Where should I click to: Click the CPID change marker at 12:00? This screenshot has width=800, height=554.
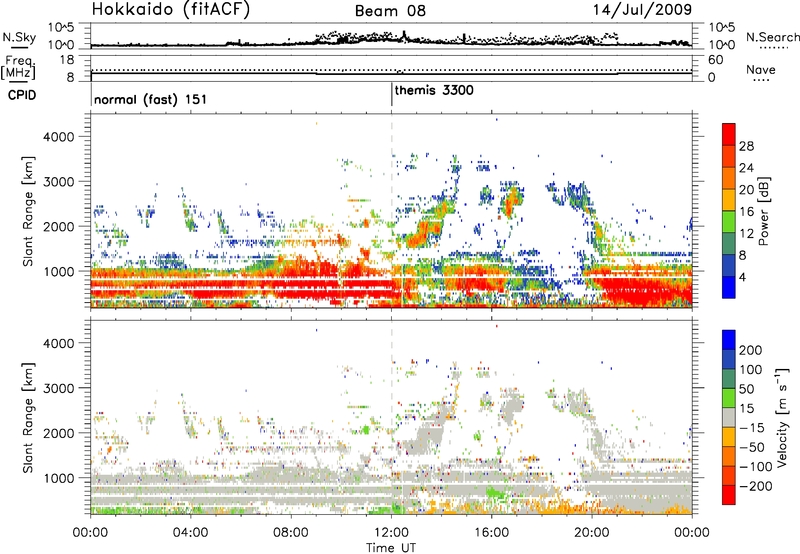point(392,94)
